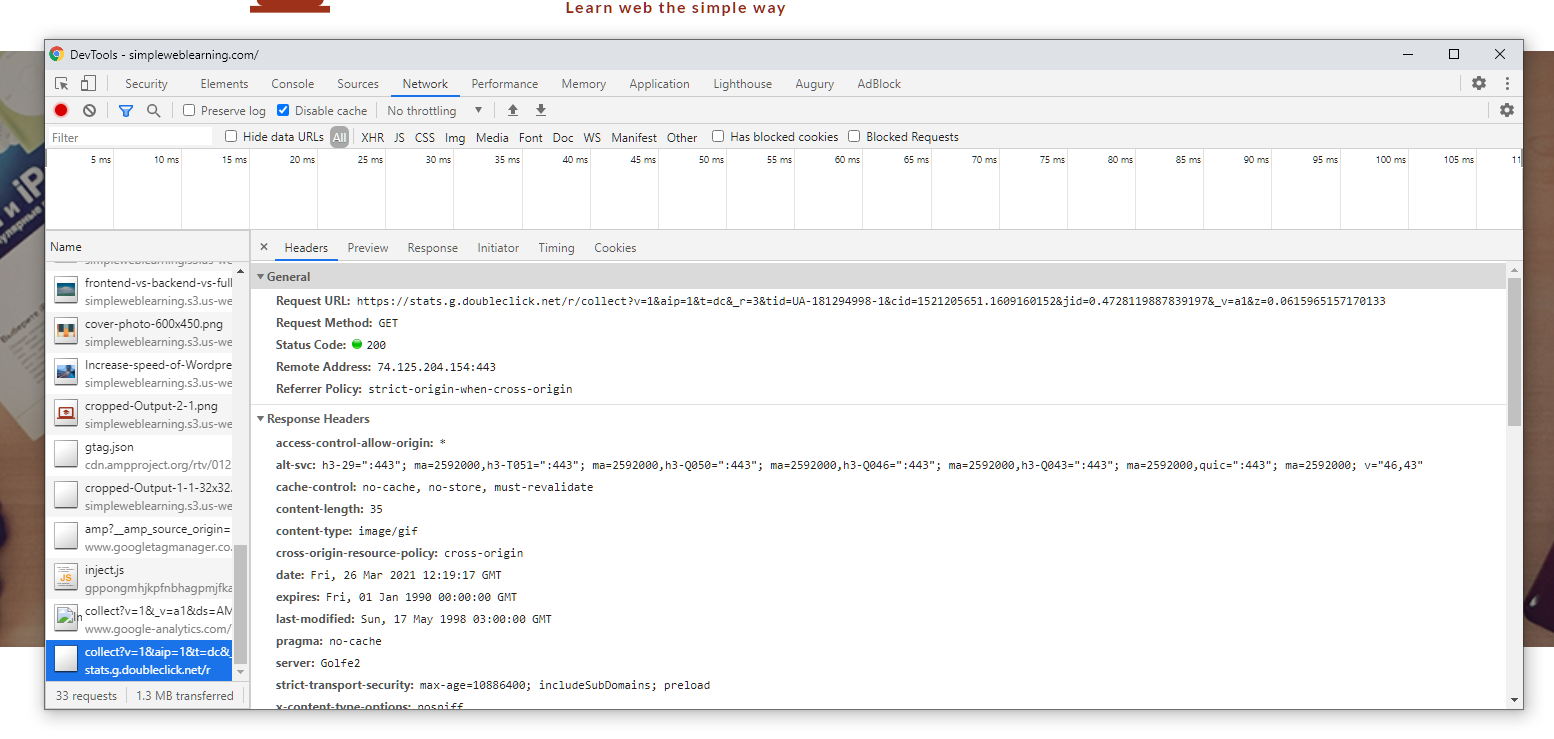Clear the network log icon

(x=89, y=111)
